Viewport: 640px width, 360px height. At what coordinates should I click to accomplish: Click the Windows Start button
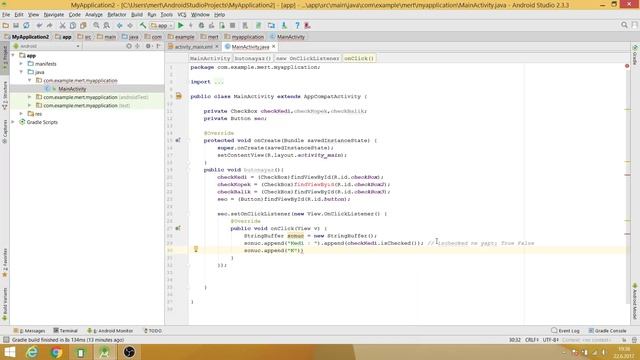[x=9, y=352]
